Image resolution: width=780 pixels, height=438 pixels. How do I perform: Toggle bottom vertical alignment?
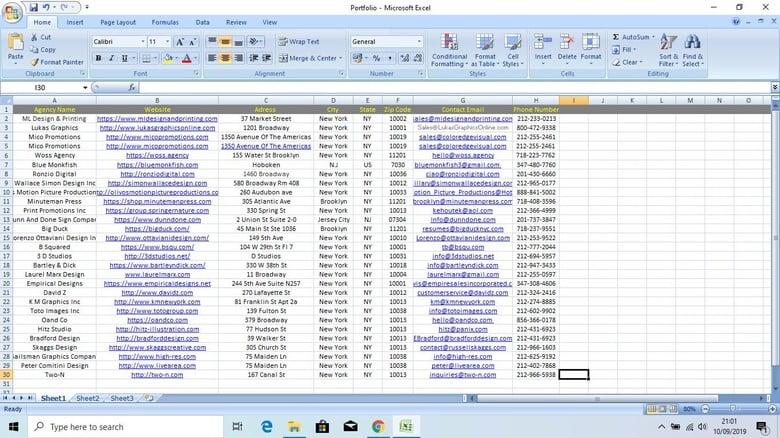(238, 42)
